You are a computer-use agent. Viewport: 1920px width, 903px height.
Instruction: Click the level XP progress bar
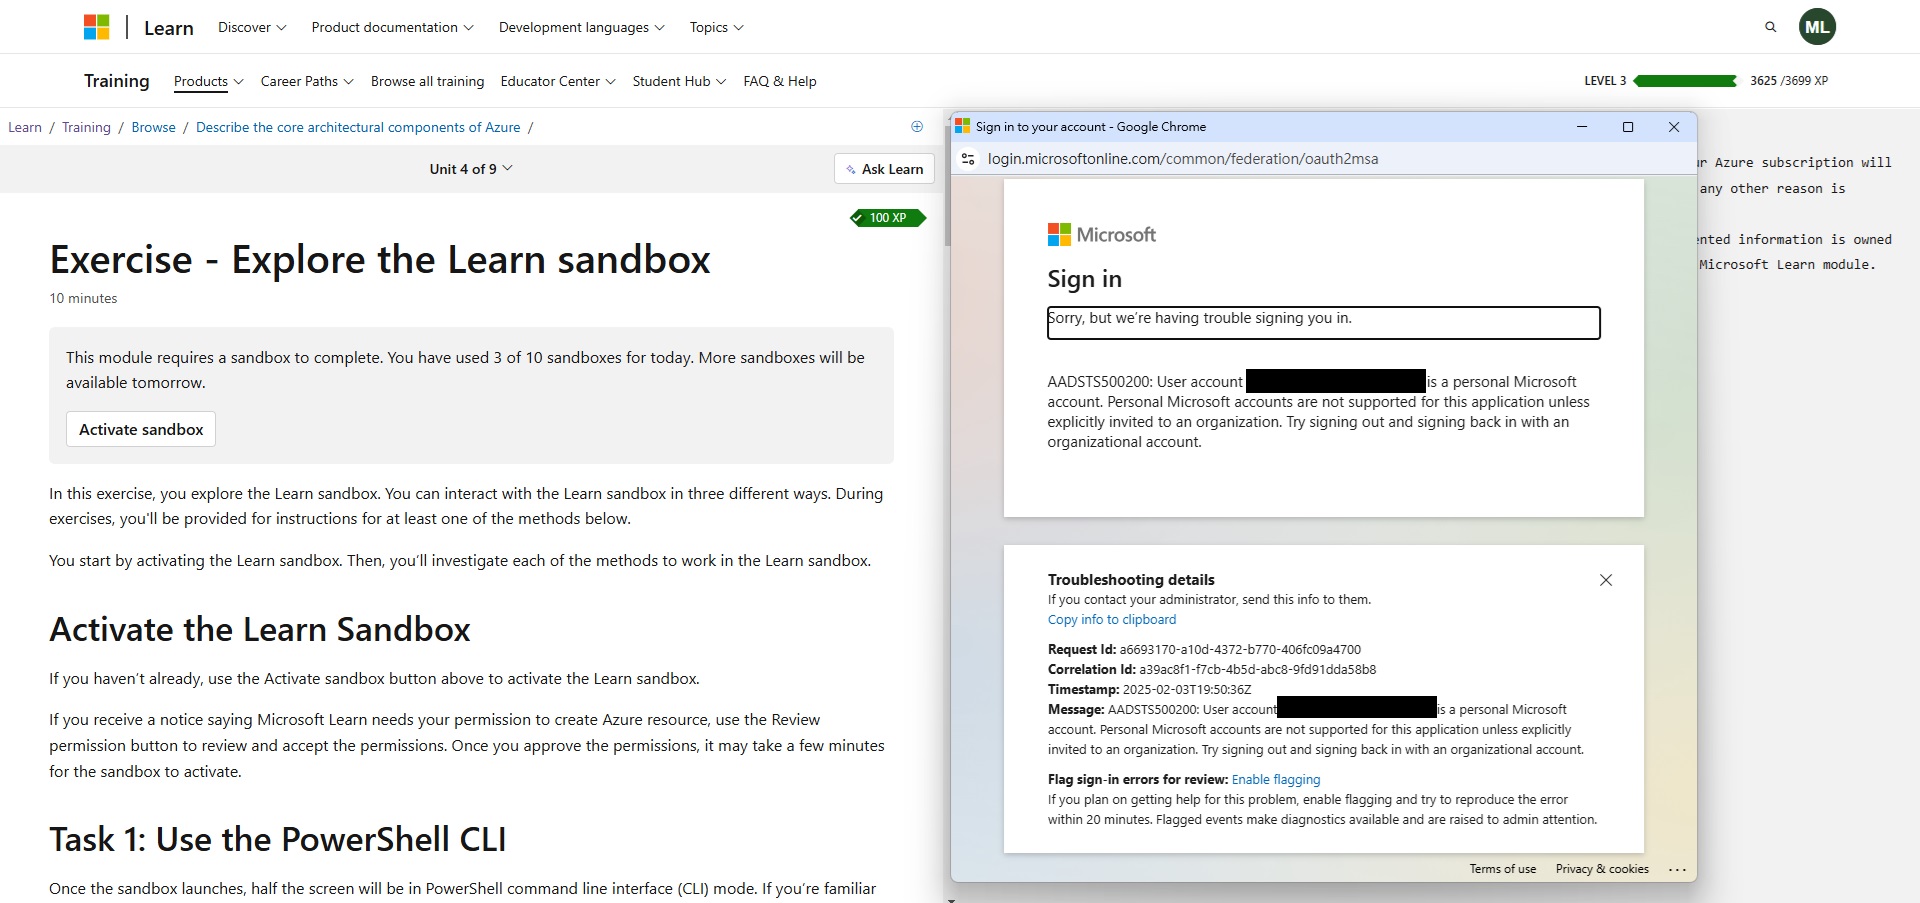tap(1685, 81)
